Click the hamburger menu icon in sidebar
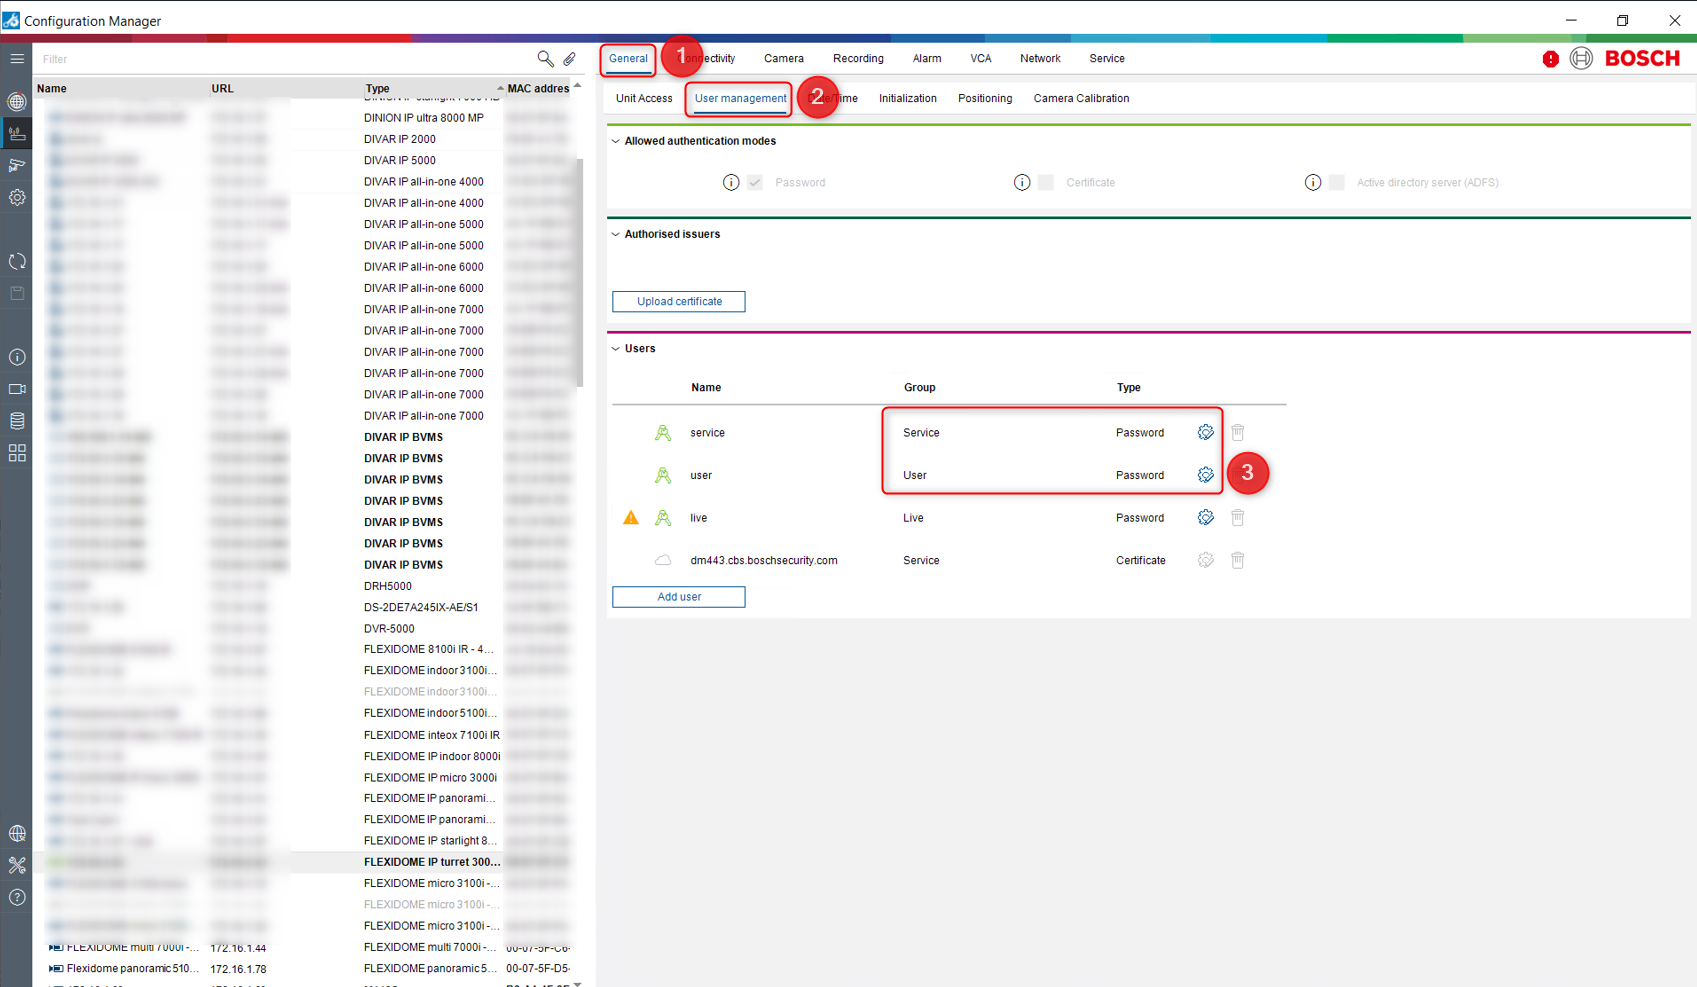 [17, 59]
